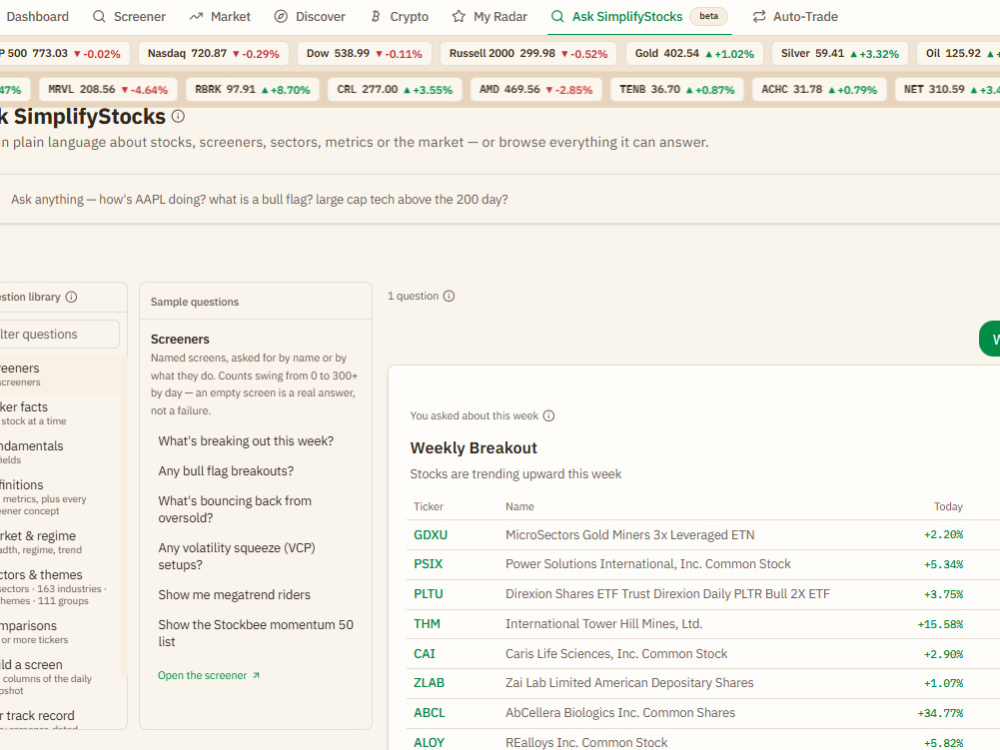Click the CRL ticker chip
1000x750 pixels.
394,90
